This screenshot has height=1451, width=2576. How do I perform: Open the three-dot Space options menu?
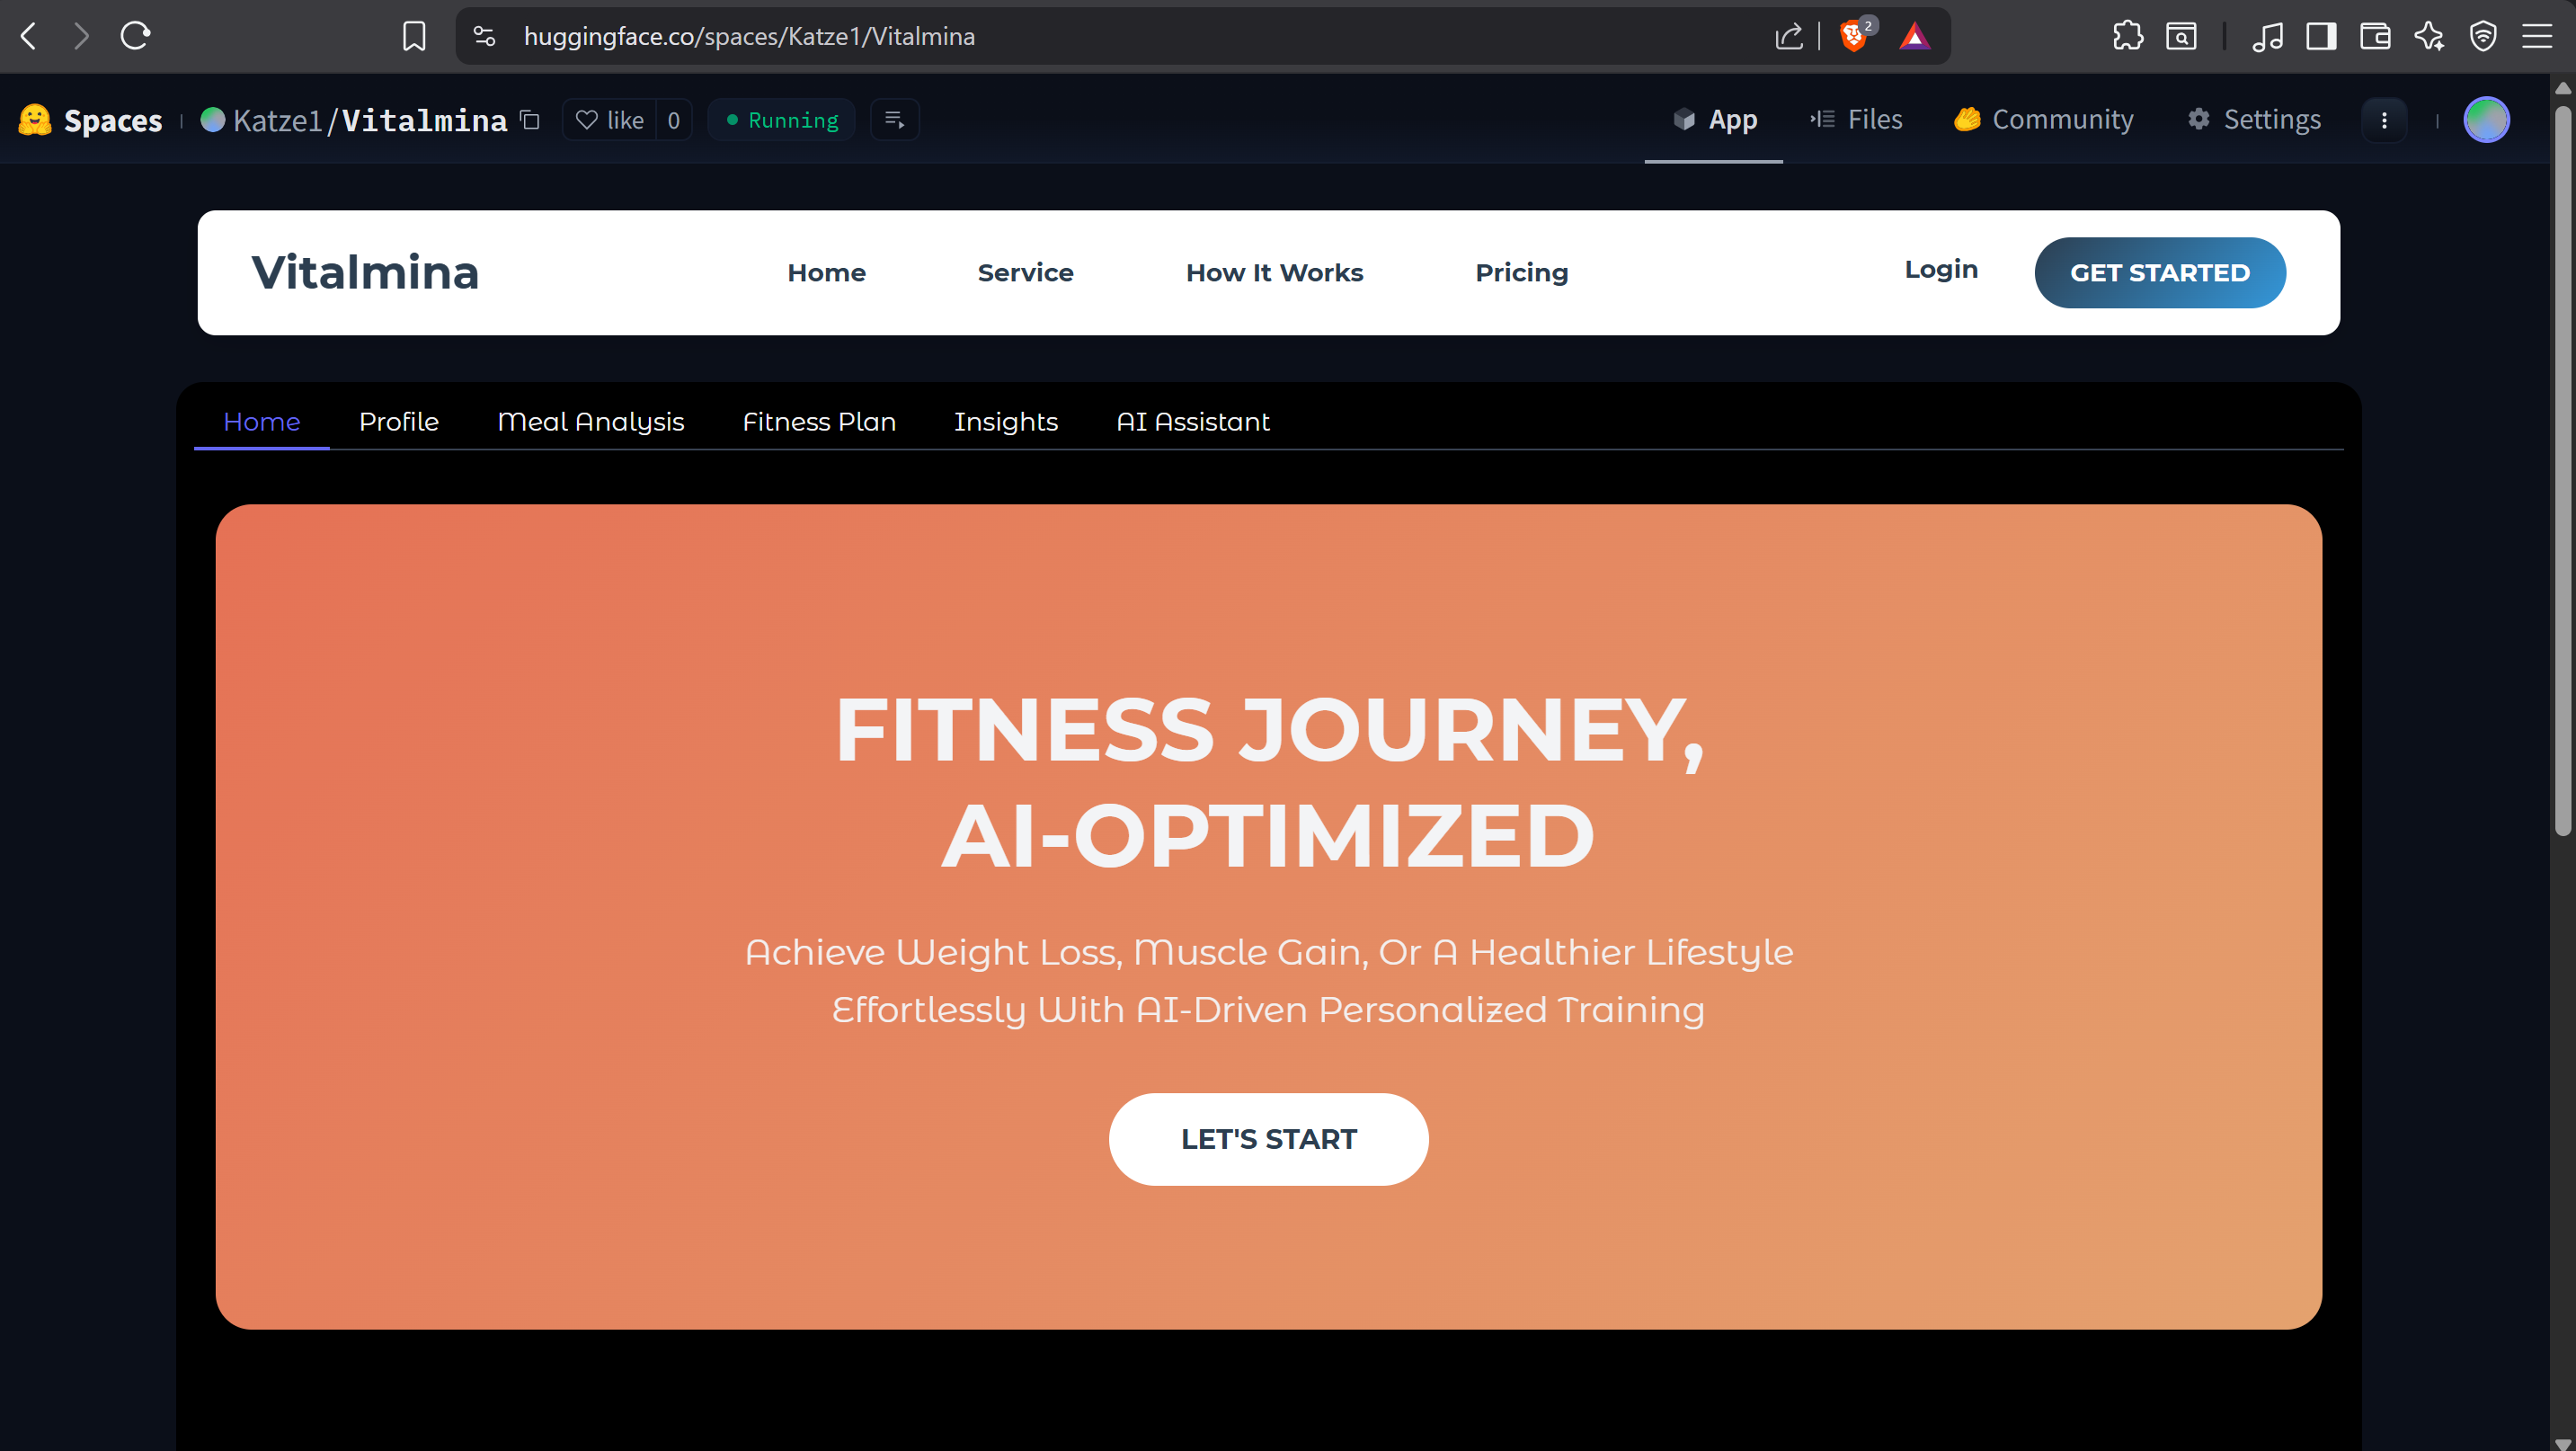(2384, 120)
